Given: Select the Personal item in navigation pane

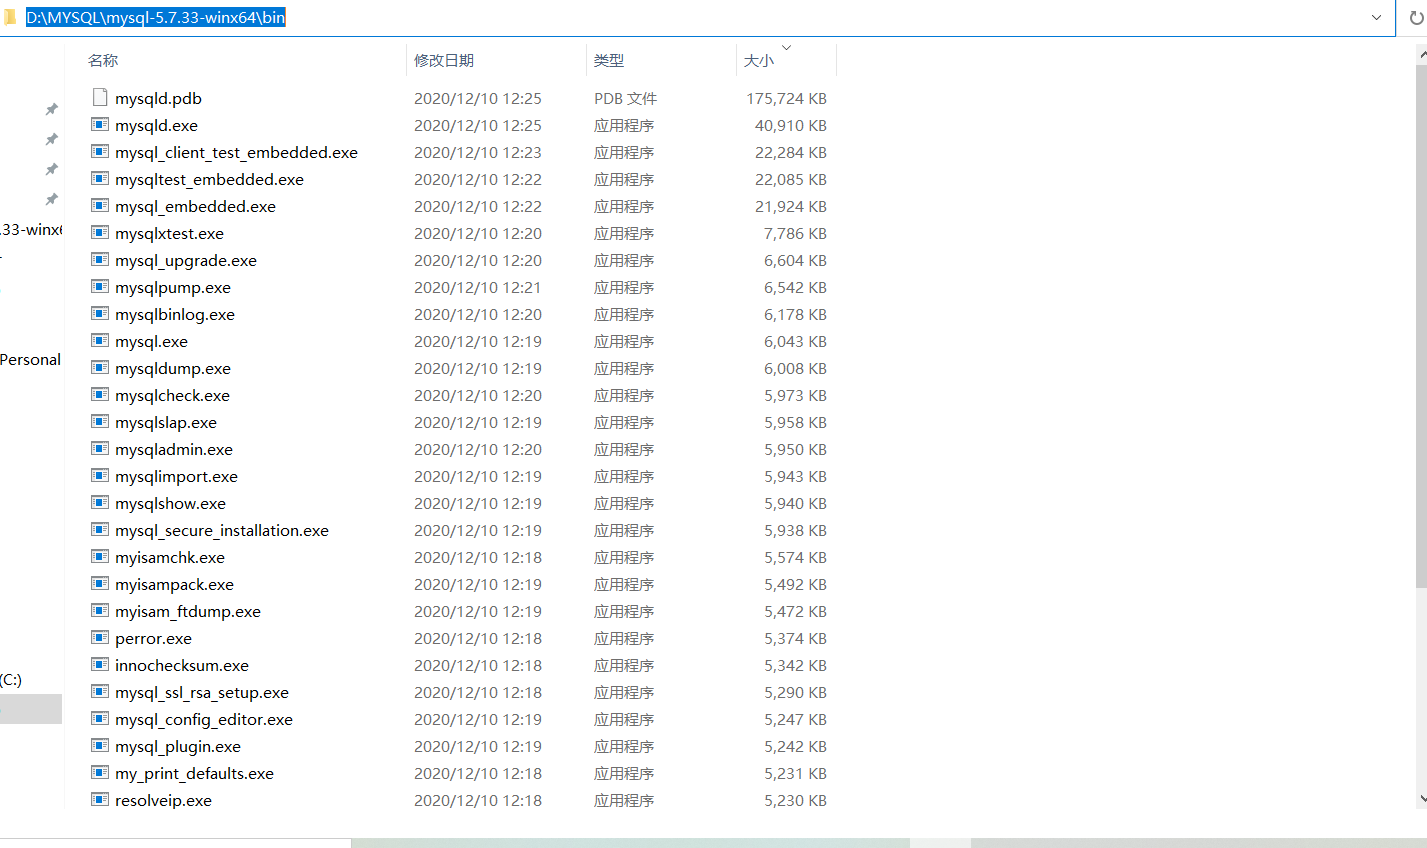Looking at the screenshot, I should coord(30,360).
